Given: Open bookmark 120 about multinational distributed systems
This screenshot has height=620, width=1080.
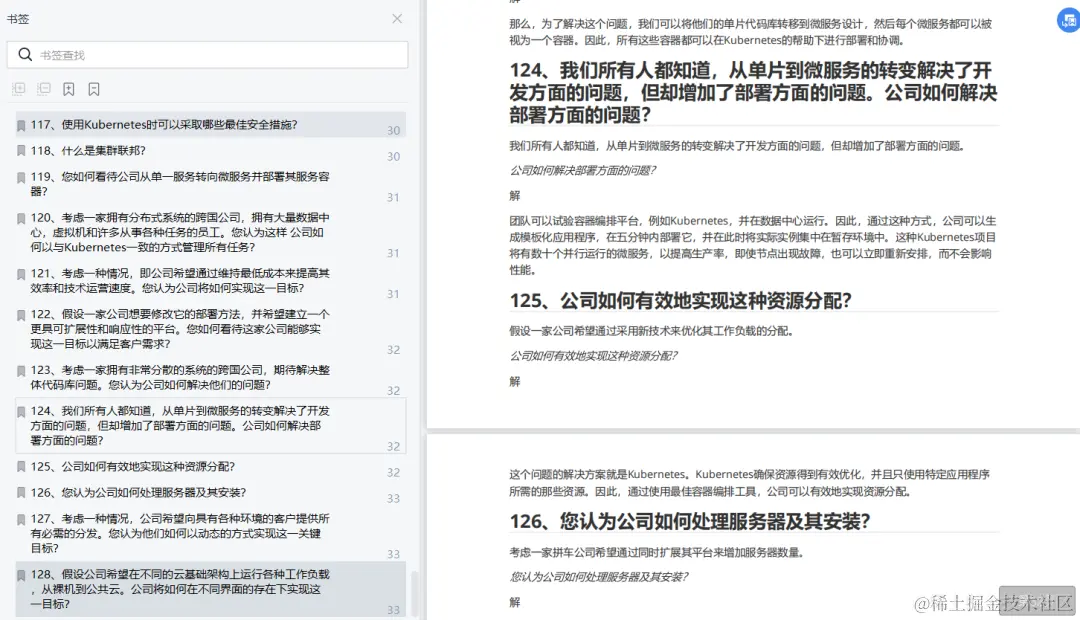Looking at the screenshot, I should click(210, 232).
